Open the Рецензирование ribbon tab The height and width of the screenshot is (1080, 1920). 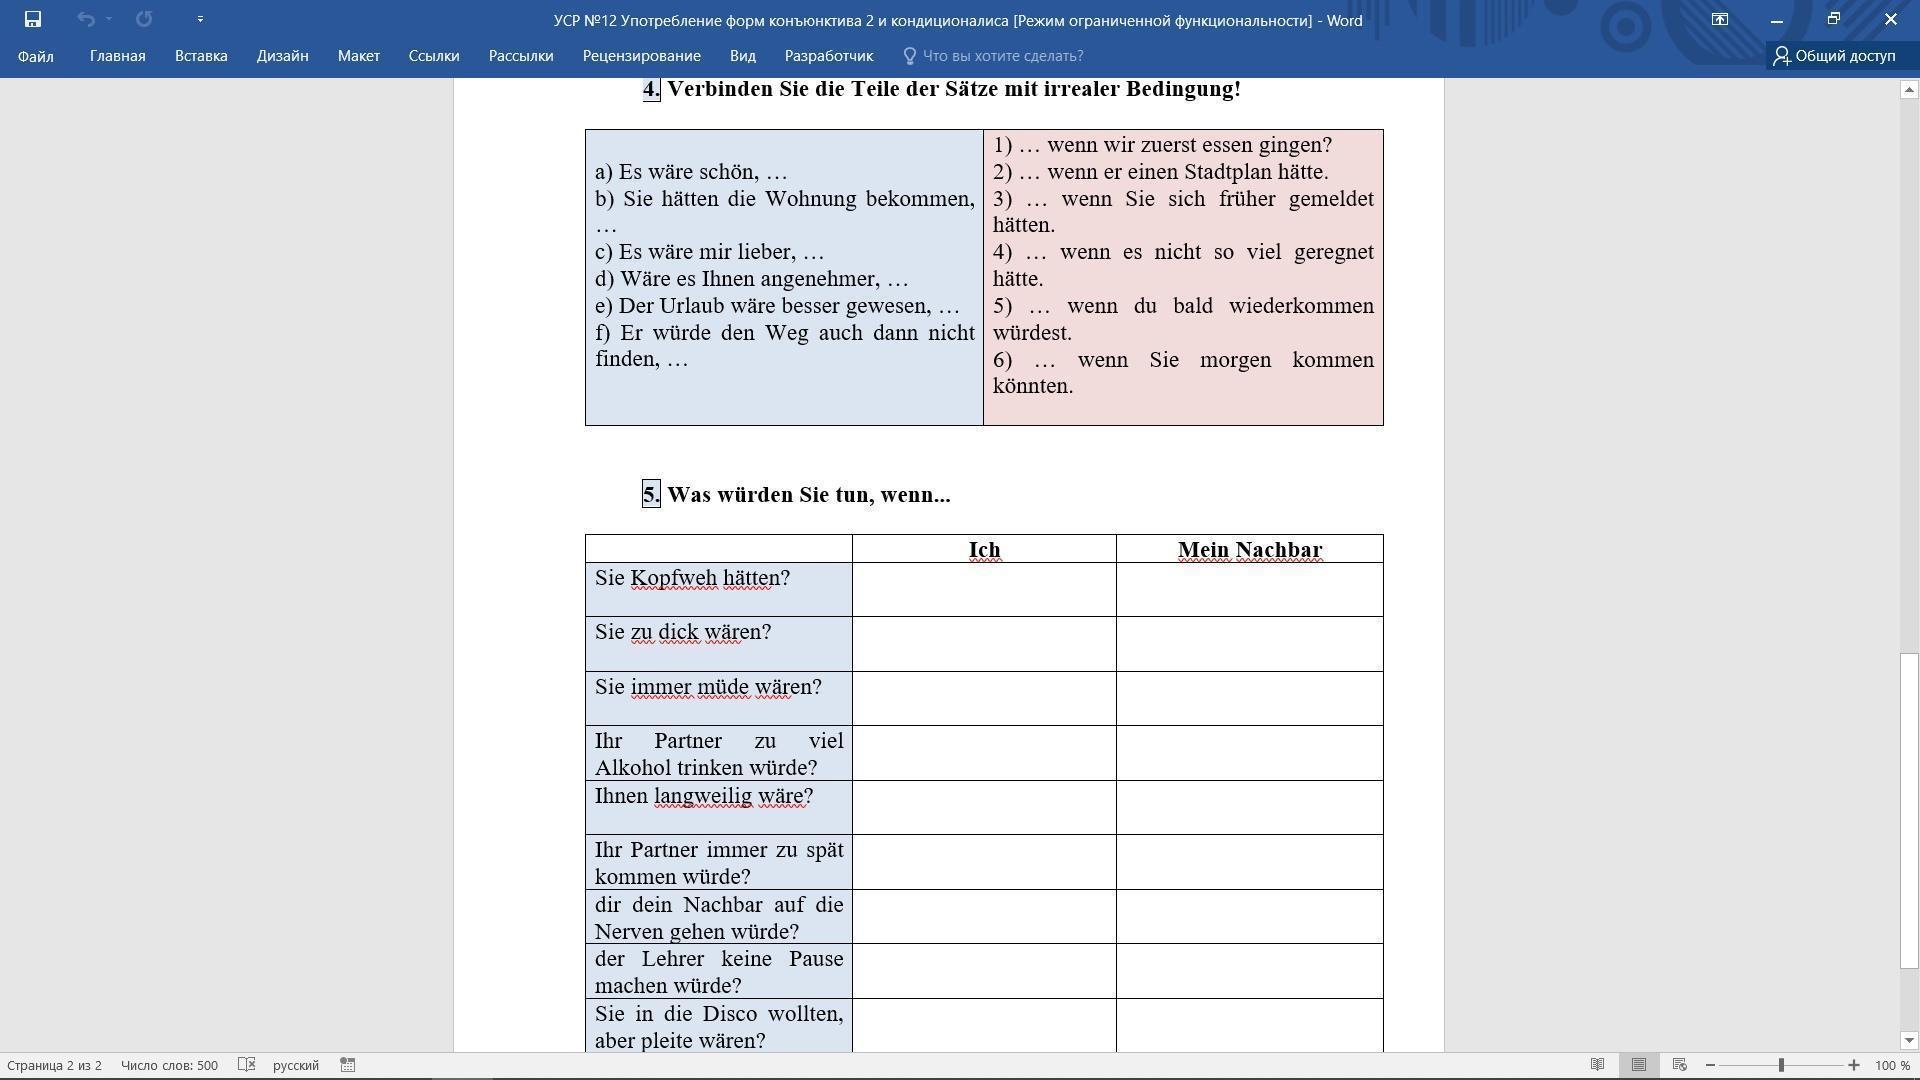point(641,56)
